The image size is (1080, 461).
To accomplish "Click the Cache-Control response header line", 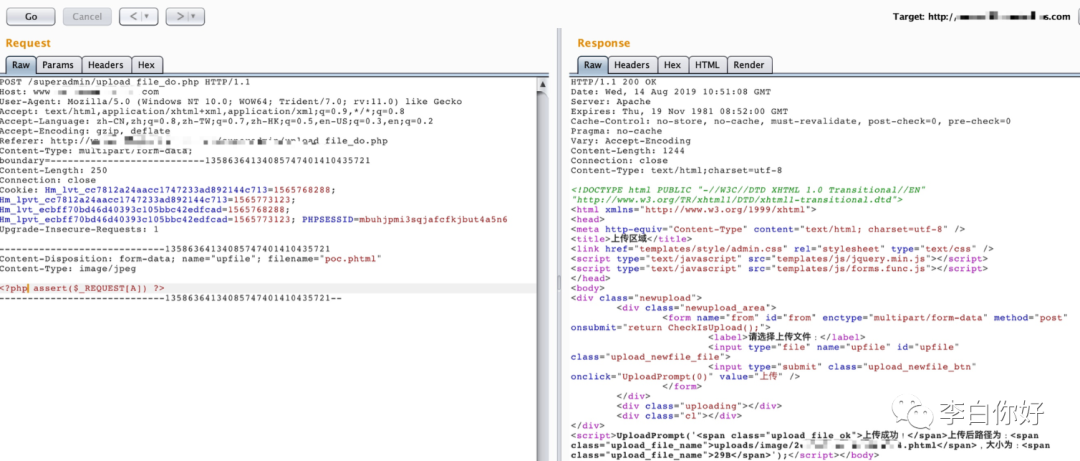I will coord(791,121).
